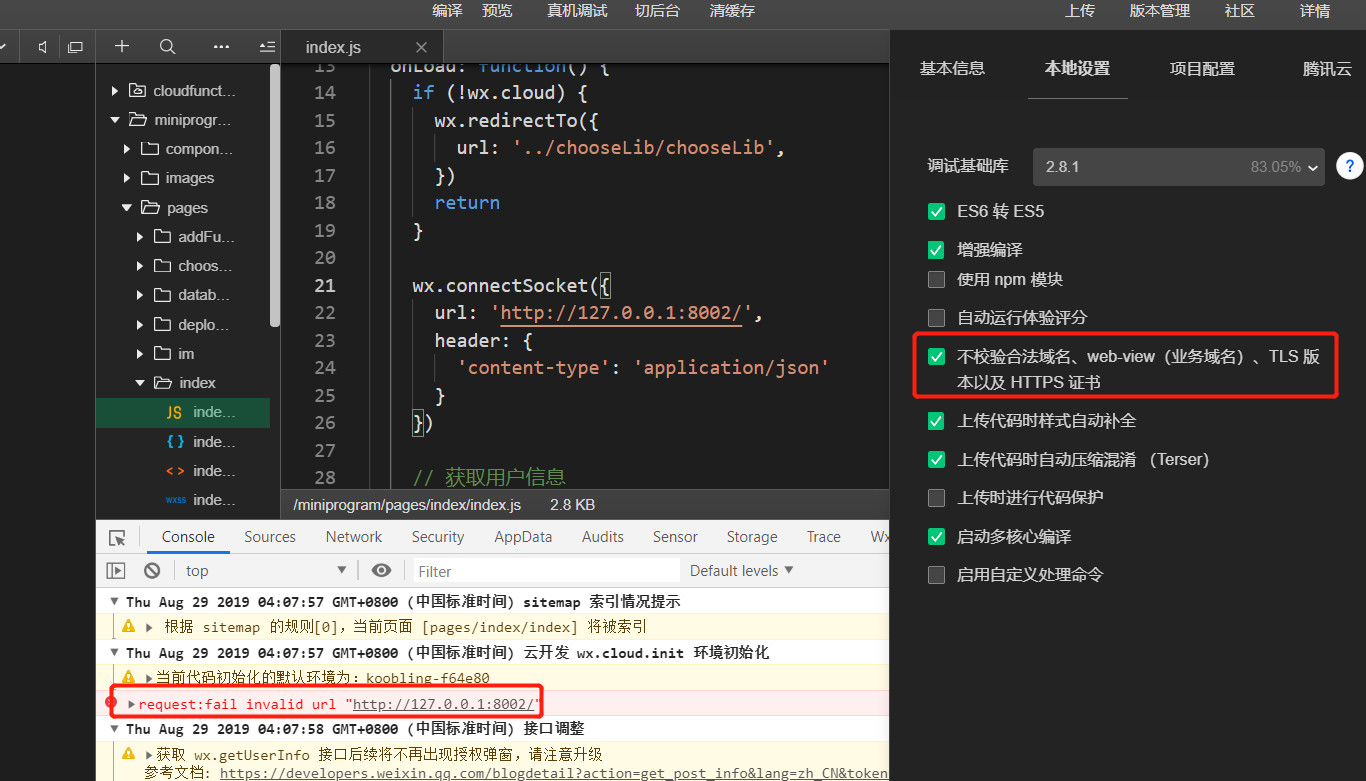Click the error icon beside request:fail message
The height and width of the screenshot is (781, 1366).
(x=112, y=703)
